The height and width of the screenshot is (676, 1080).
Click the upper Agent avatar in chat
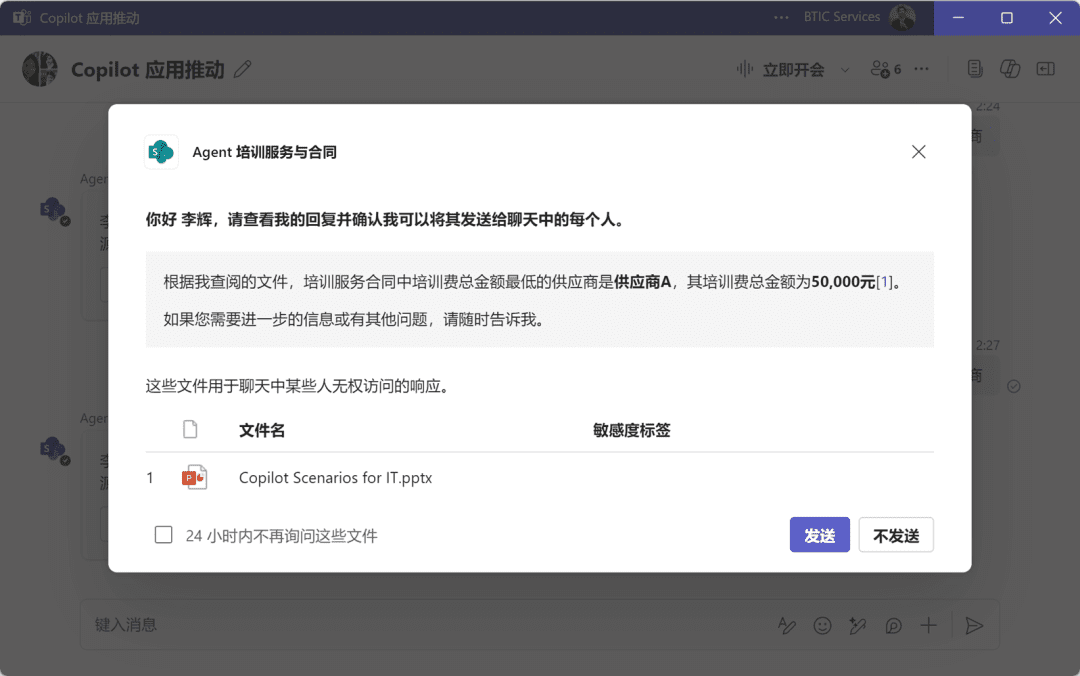pos(54,210)
